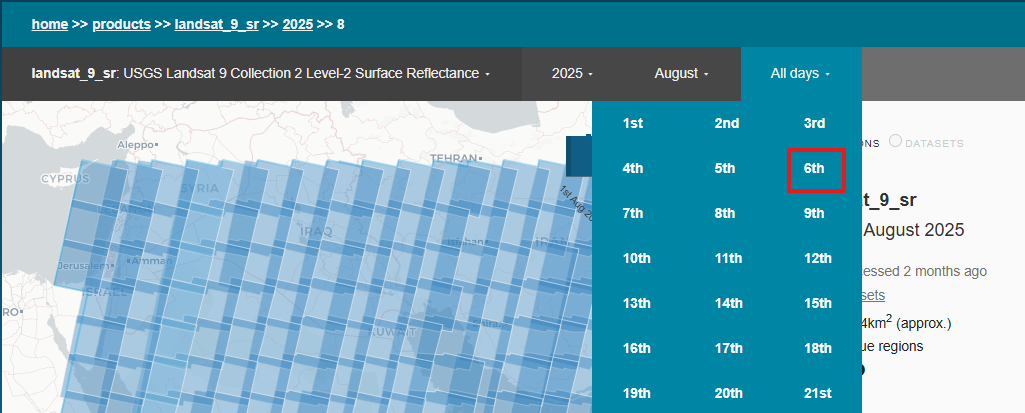Viewport: 1025px width, 413px height.
Task: Click the Aleppo label on the map
Action: click(x=133, y=145)
